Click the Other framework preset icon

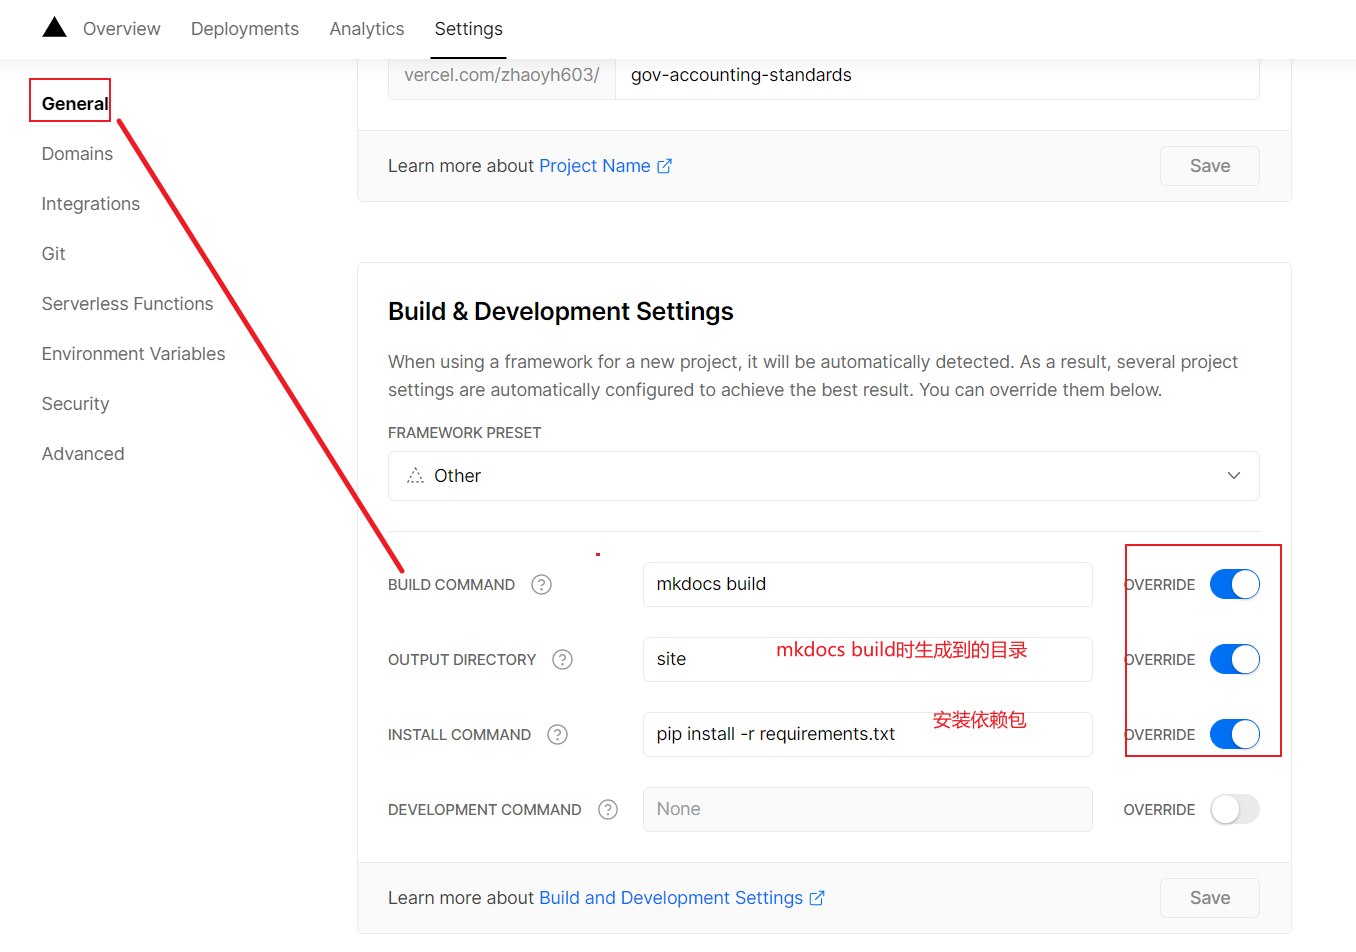[x=415, y=476]
